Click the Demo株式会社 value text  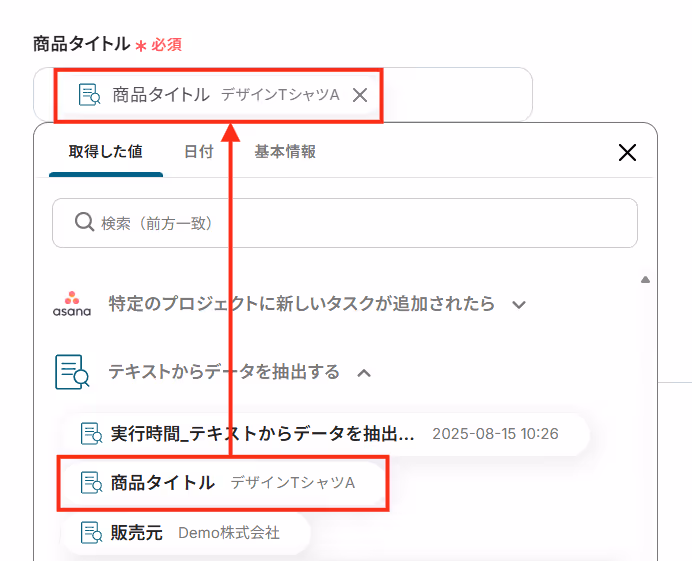[229, 533]
